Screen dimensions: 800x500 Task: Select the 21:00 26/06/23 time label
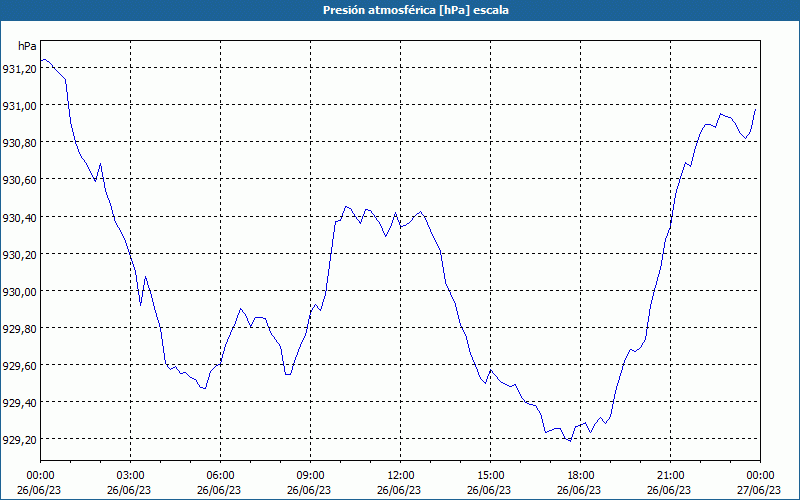pos(670,483)
